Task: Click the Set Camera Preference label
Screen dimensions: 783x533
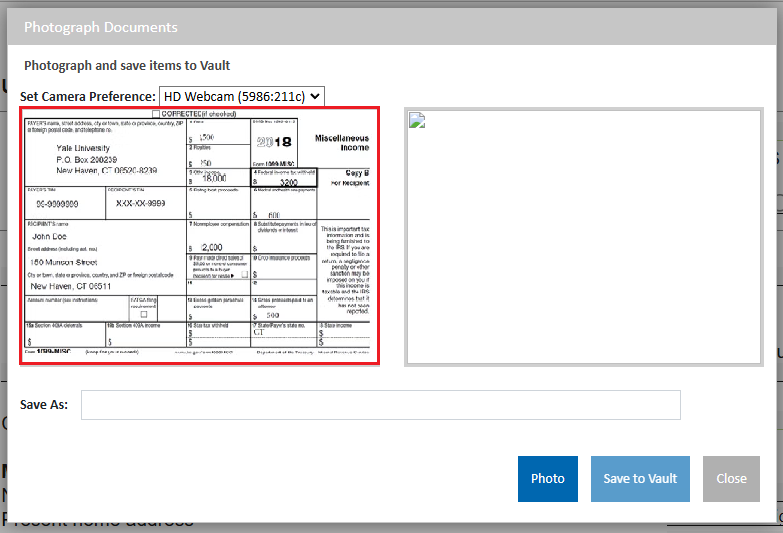Action: pyautogui.click(x=88, y=97)
